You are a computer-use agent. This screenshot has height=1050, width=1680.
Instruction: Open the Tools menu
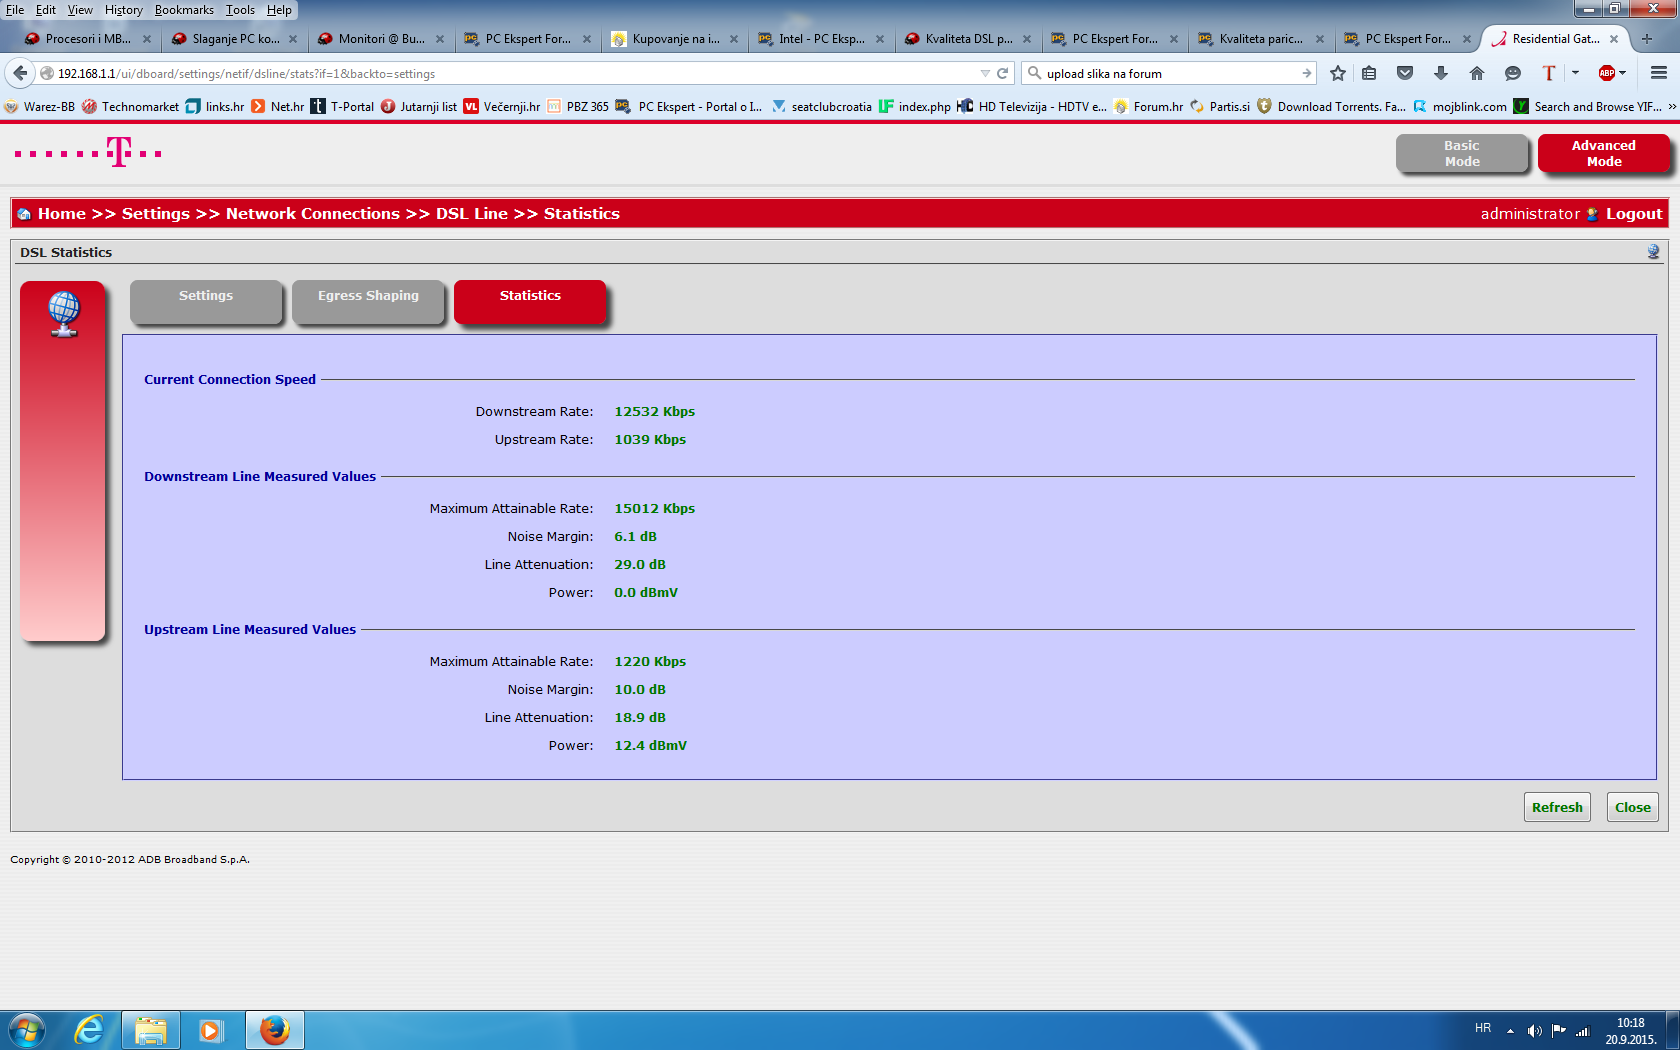[240, 10]
